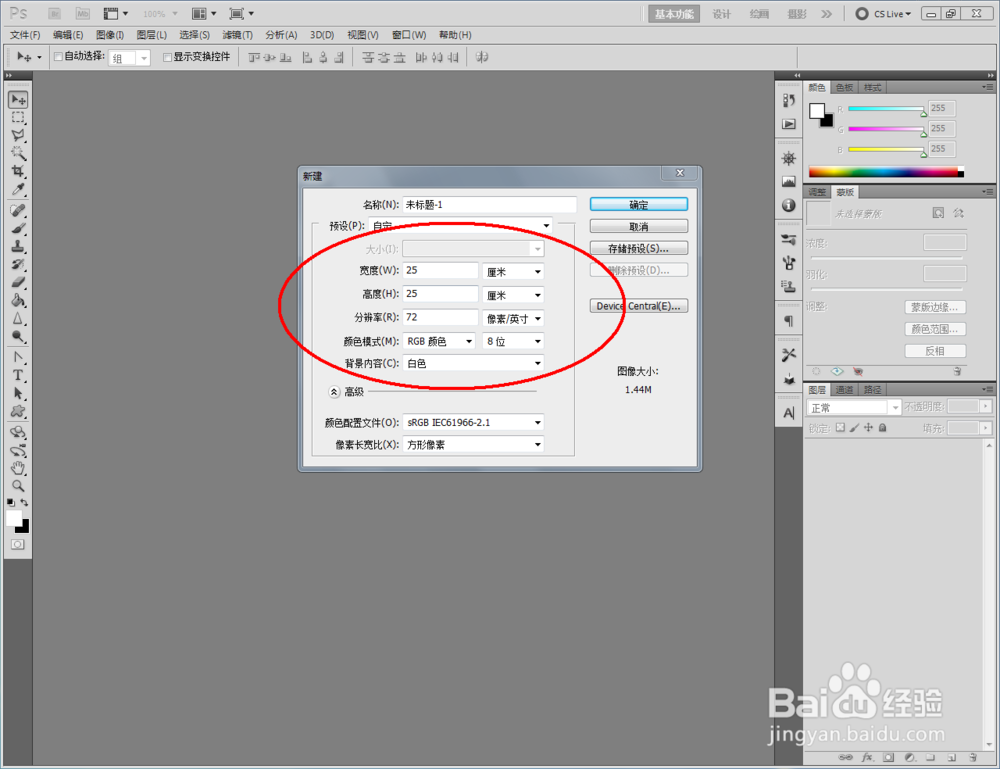The image size is (1000, 769).
Task: Switch default foreground and background colors
Action: 26,502
